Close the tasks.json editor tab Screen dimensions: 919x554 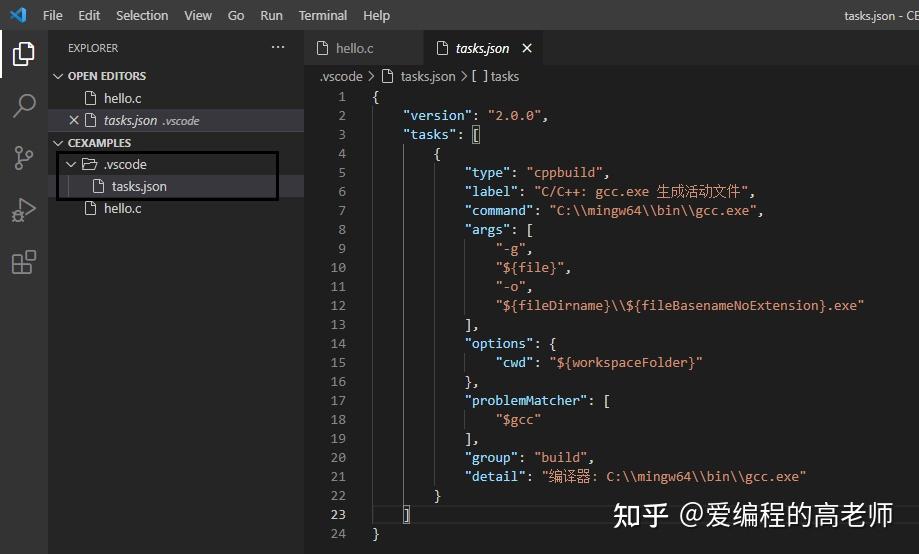527,48
